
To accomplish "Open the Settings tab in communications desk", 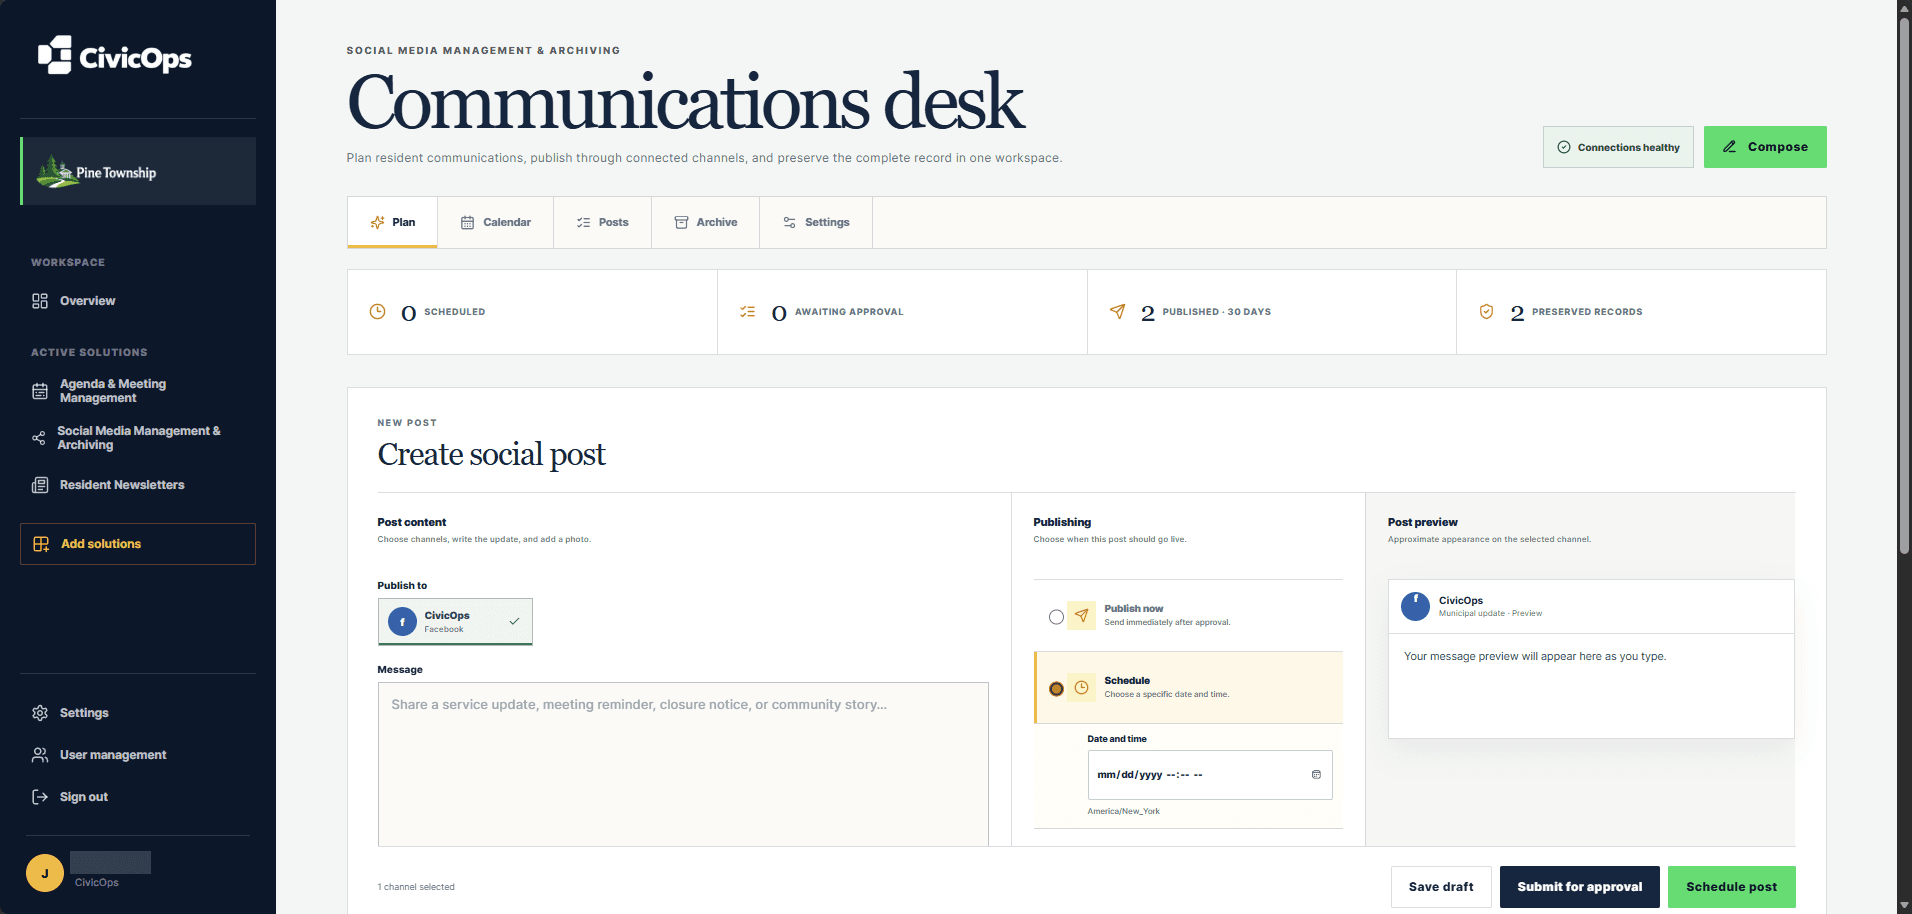I will 816,222.
